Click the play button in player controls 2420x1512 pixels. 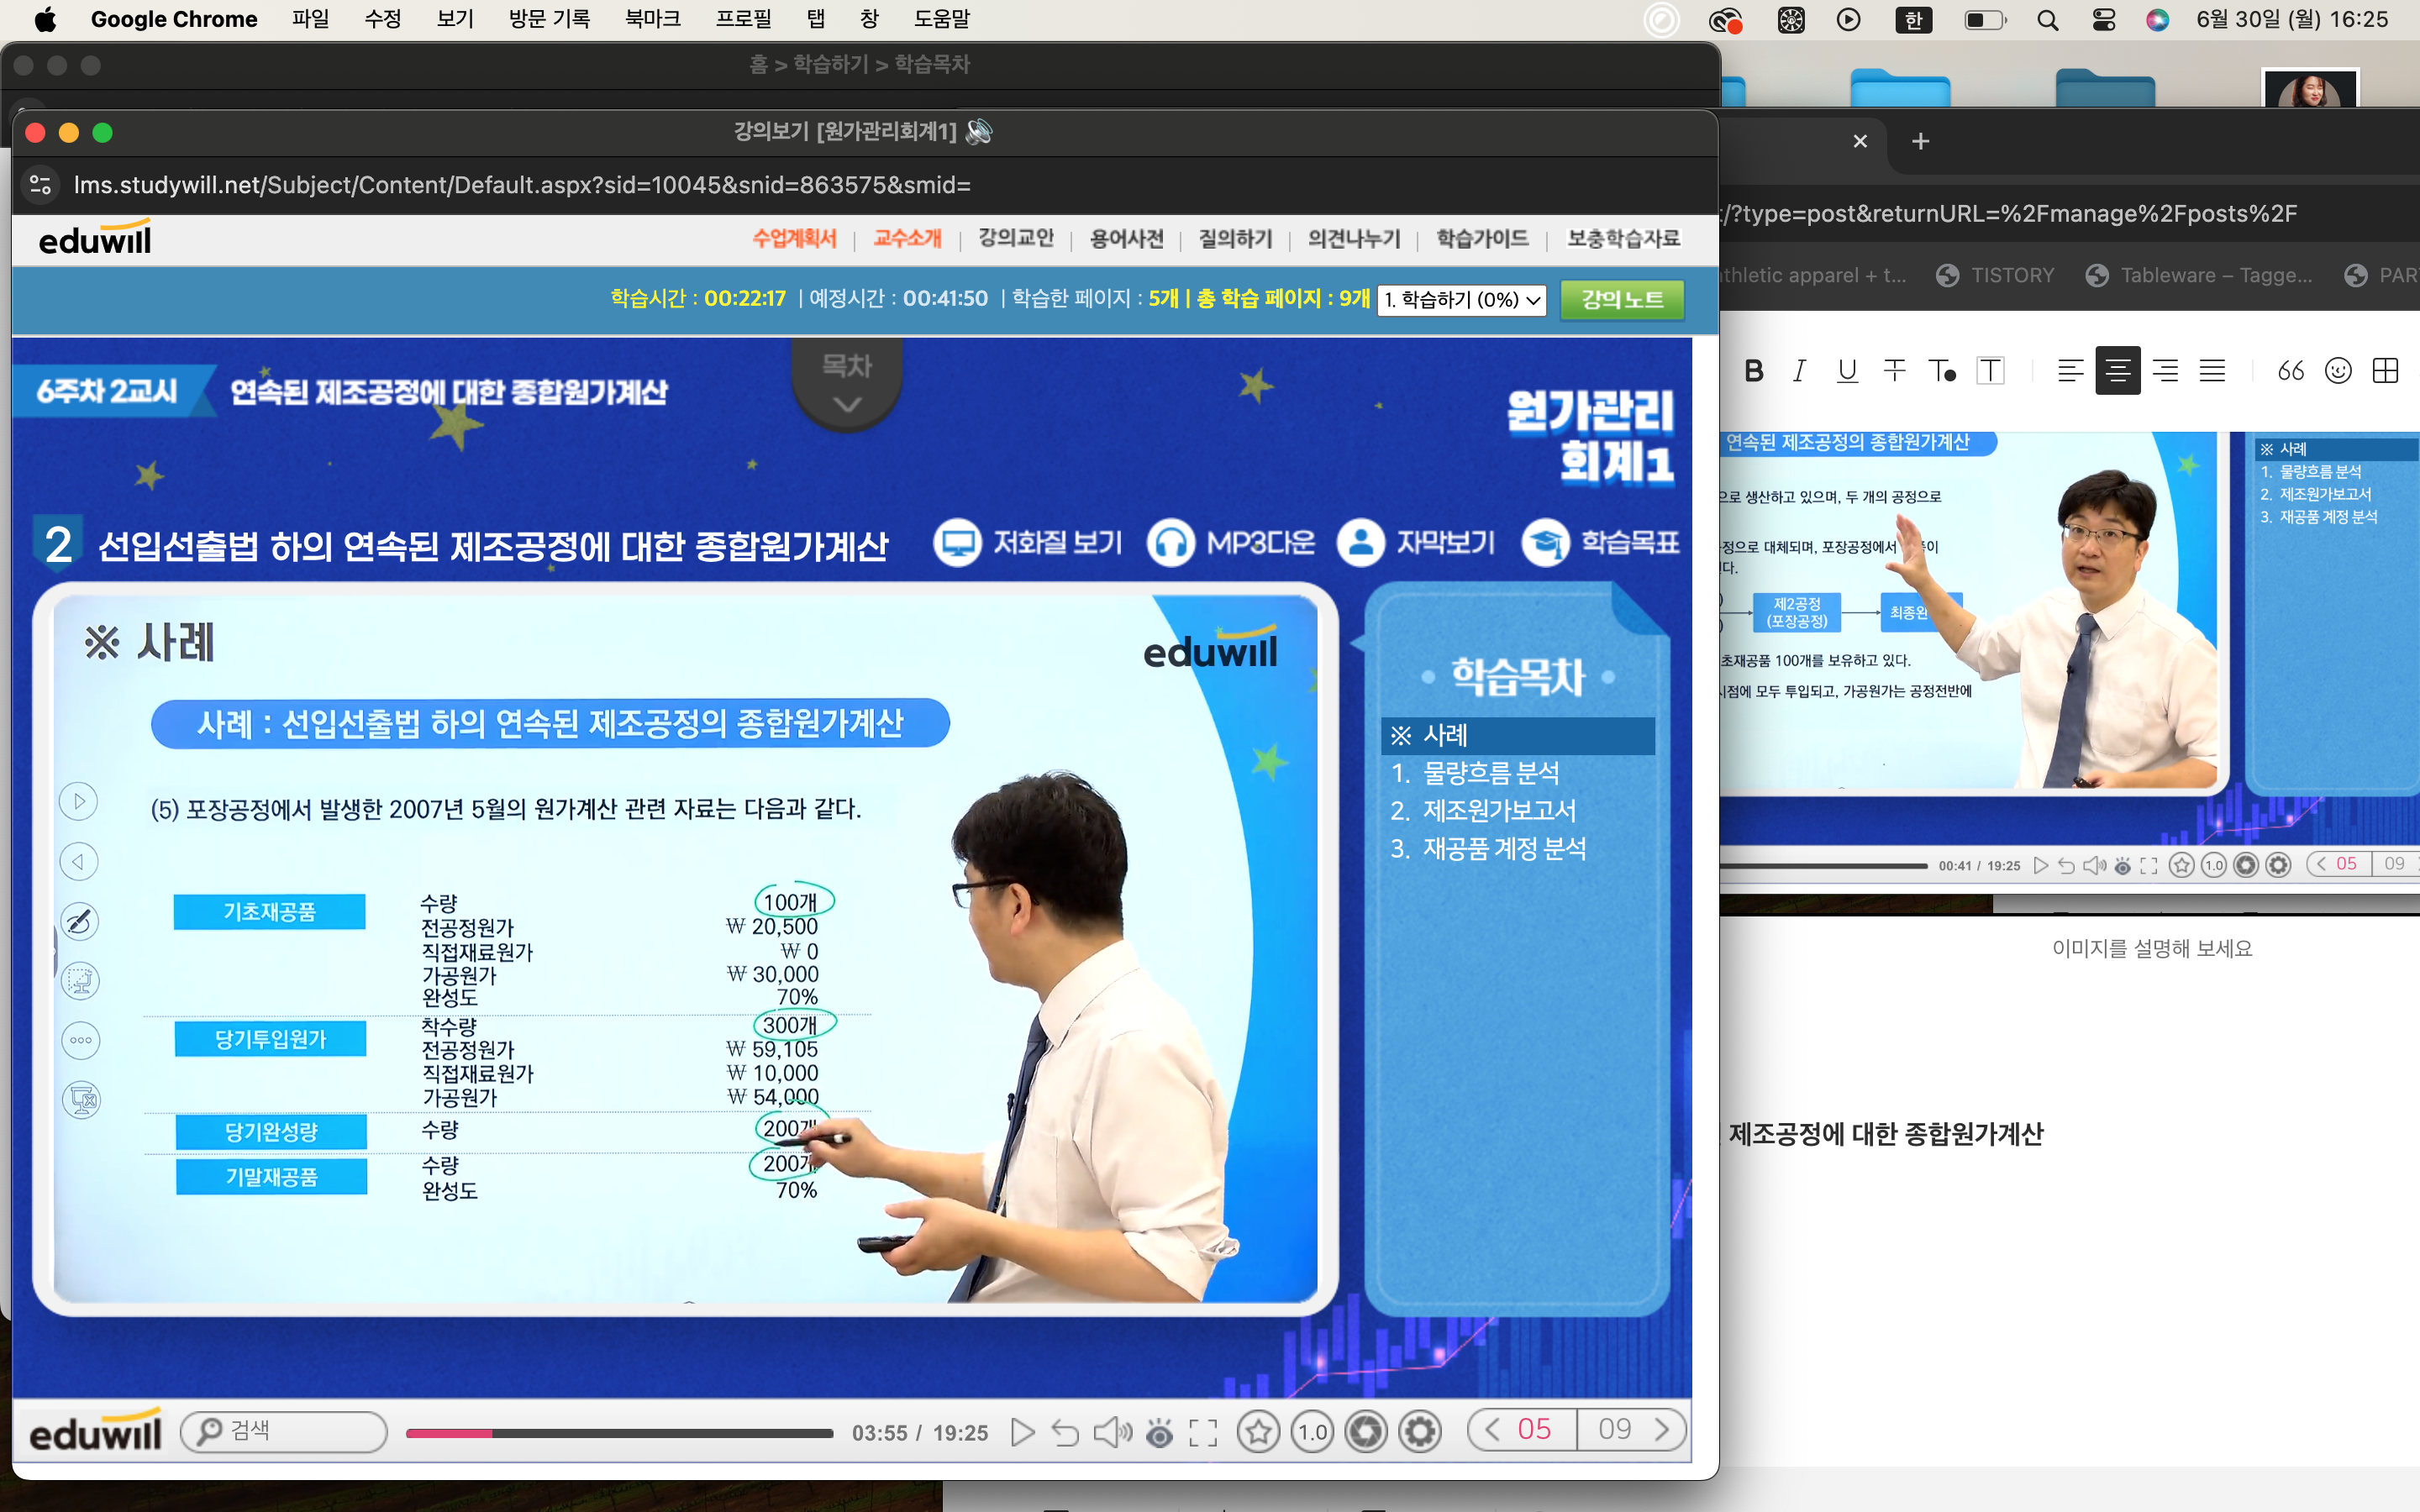(x=1022, y=1432)
